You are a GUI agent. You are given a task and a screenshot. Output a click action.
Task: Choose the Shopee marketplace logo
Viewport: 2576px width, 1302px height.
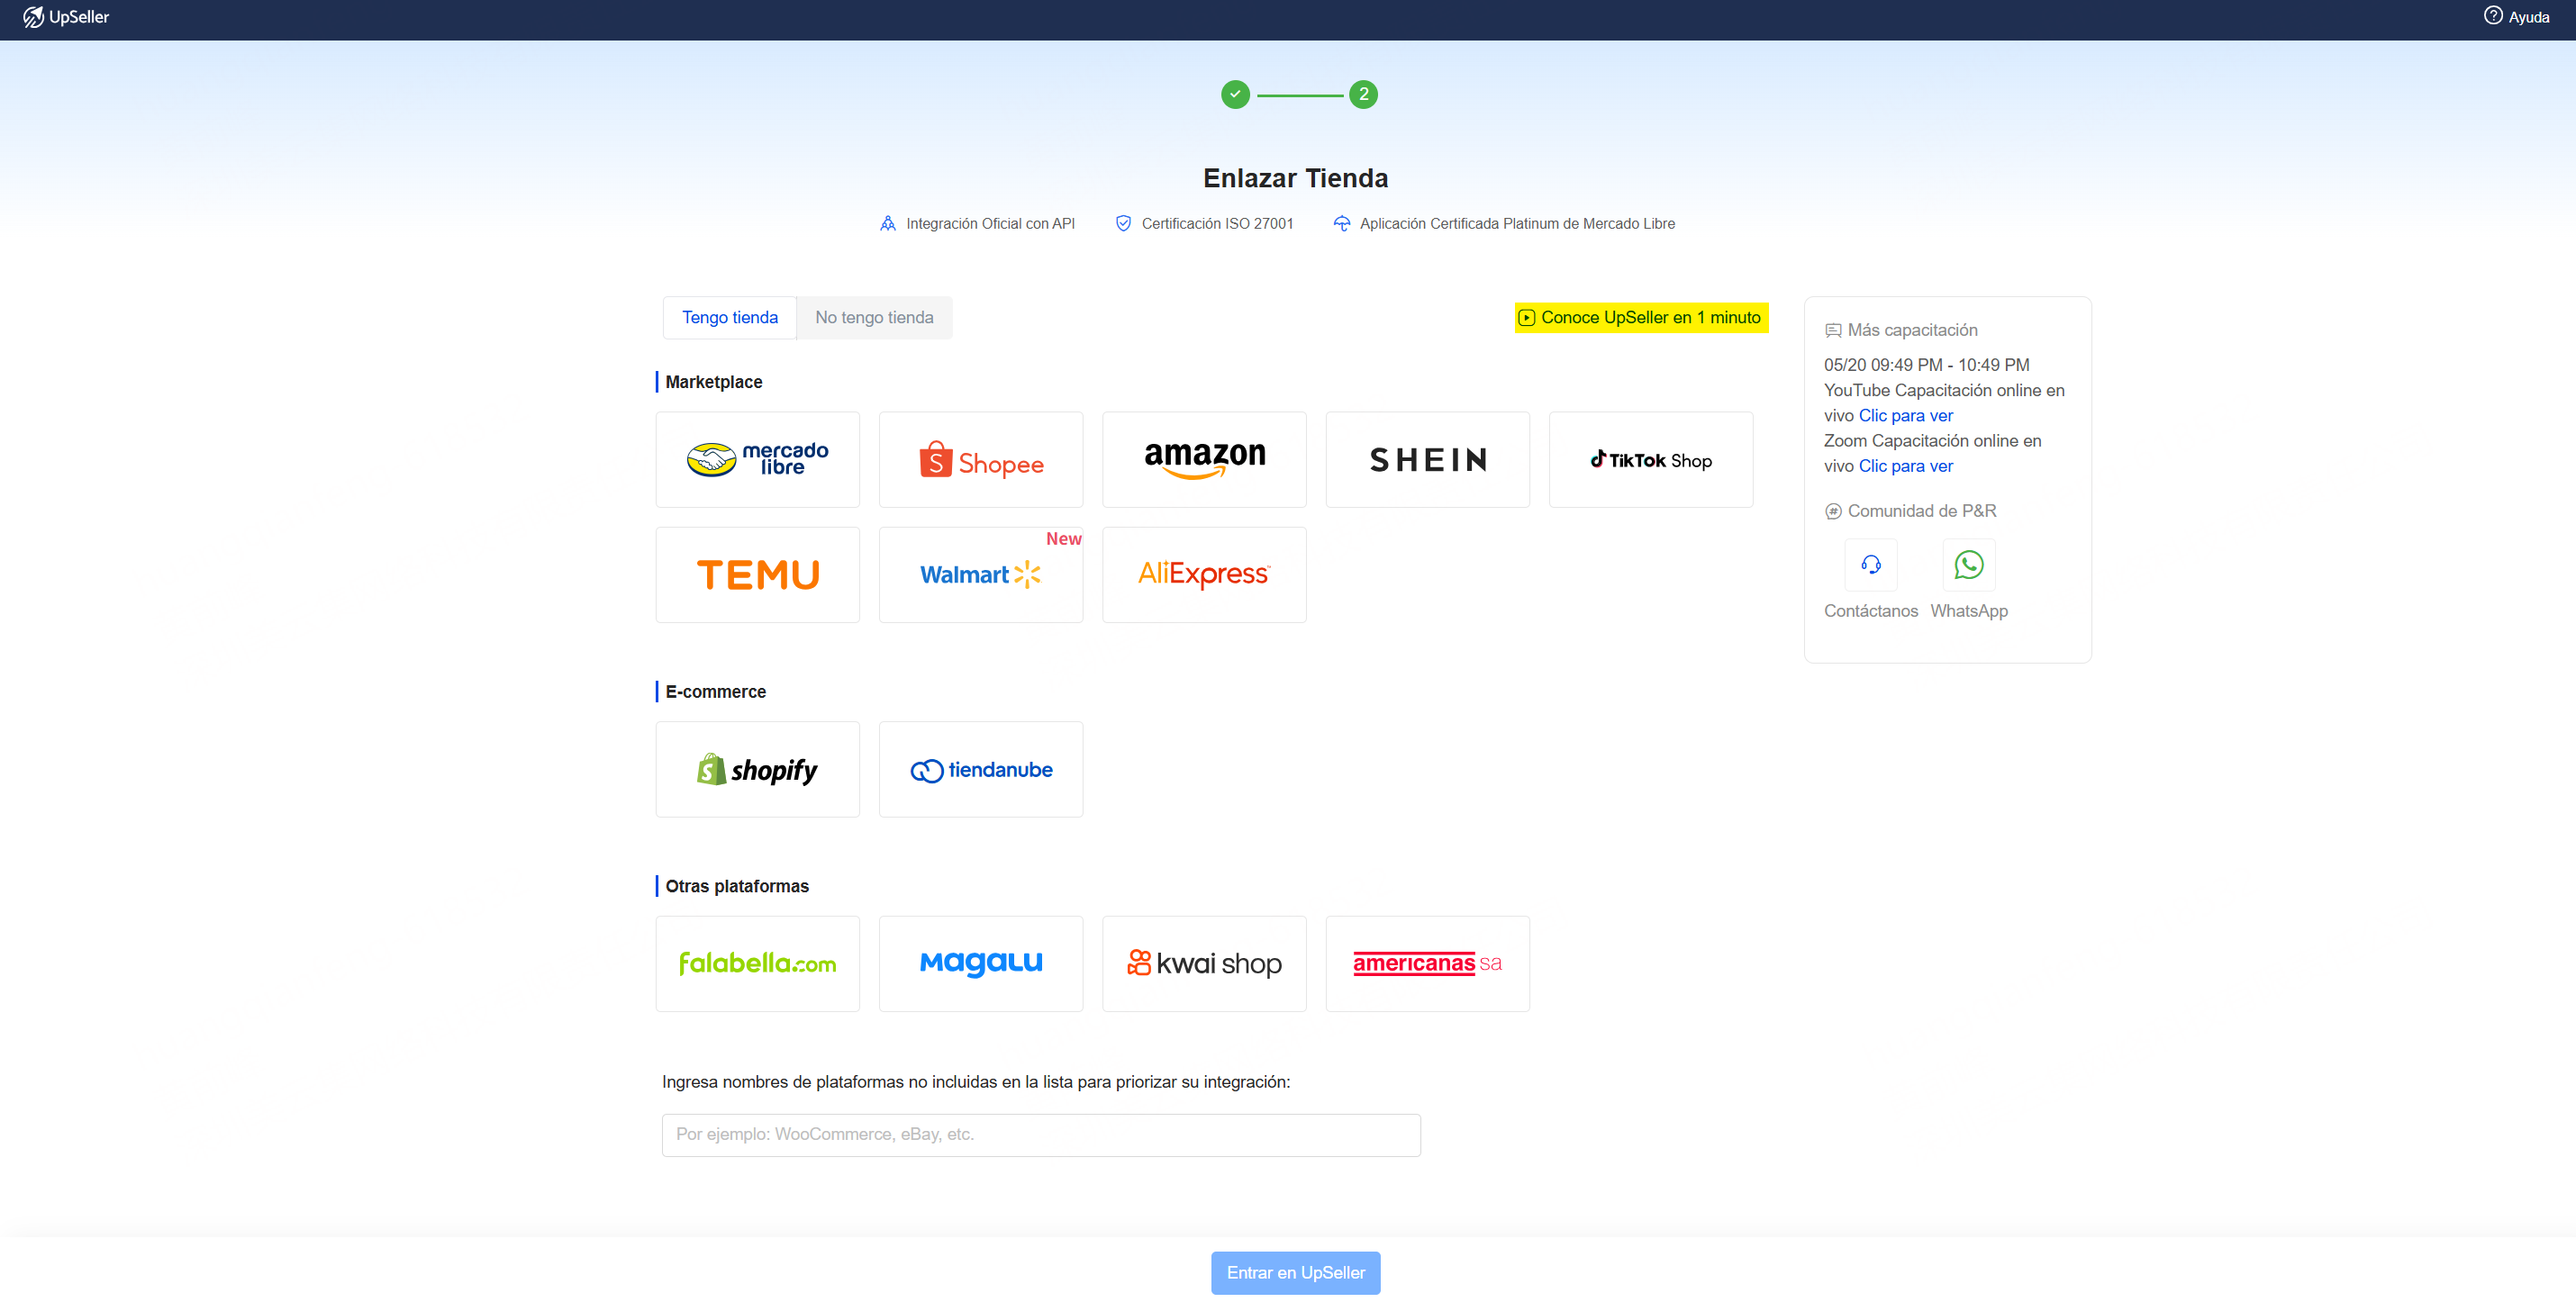pyautogui.click(x=980, y=460)
